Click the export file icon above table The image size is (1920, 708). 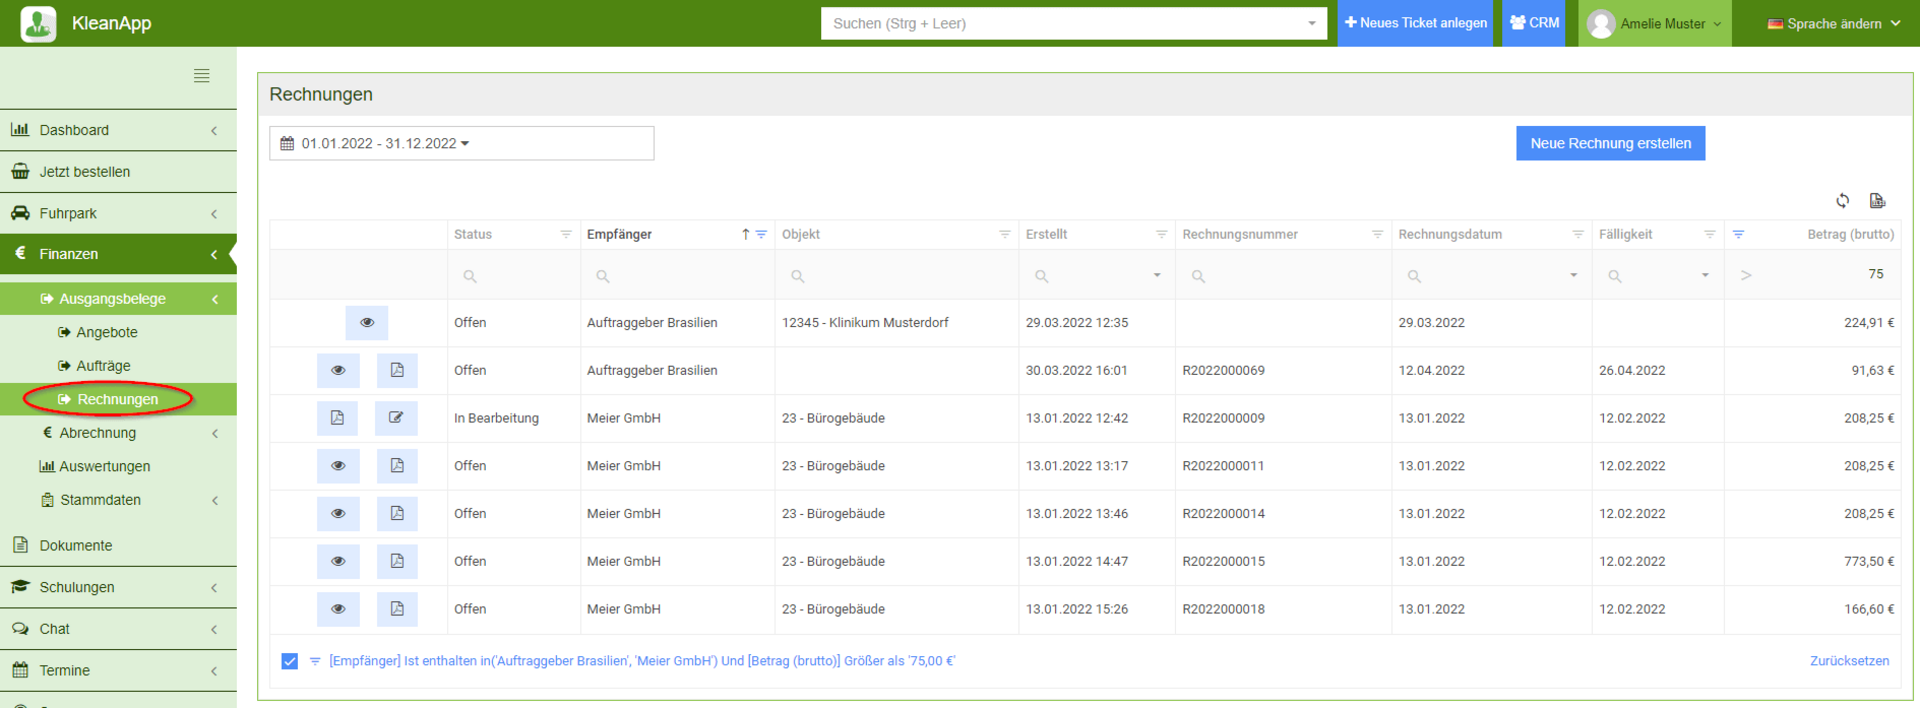1877,201
